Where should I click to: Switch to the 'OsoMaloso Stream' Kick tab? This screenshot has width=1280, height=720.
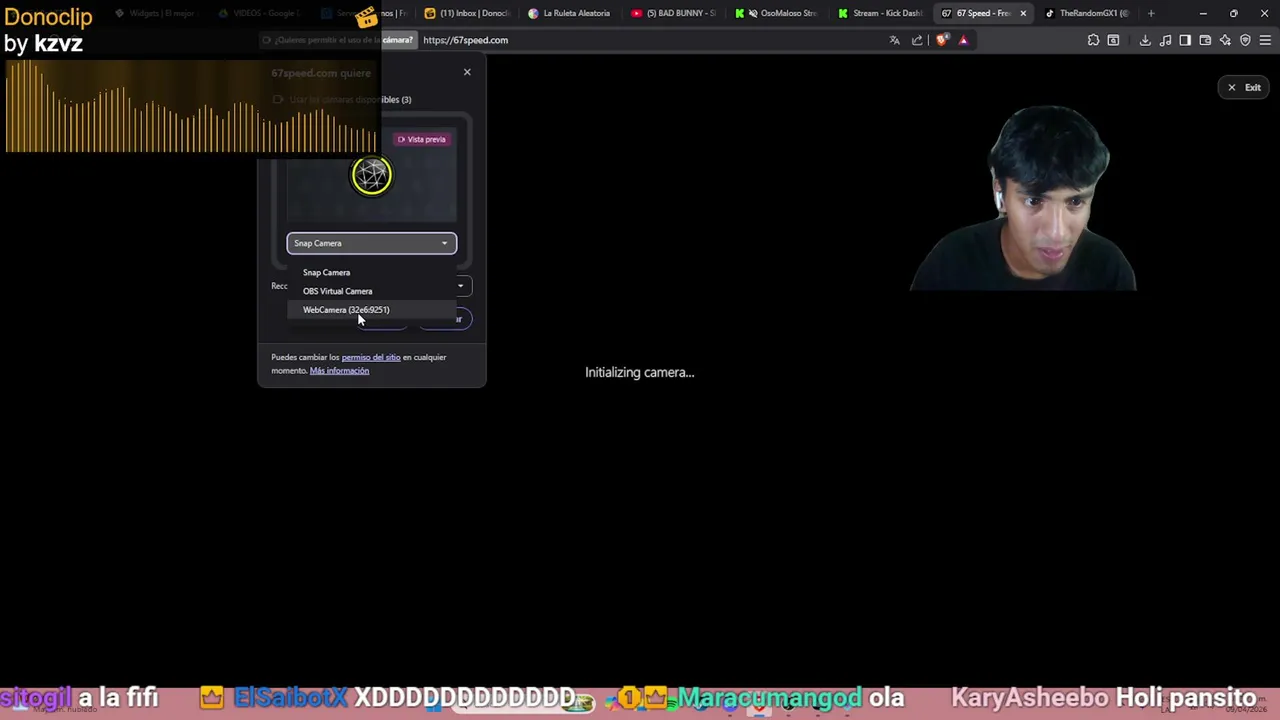pyautogui.click(x=776, y=13)
